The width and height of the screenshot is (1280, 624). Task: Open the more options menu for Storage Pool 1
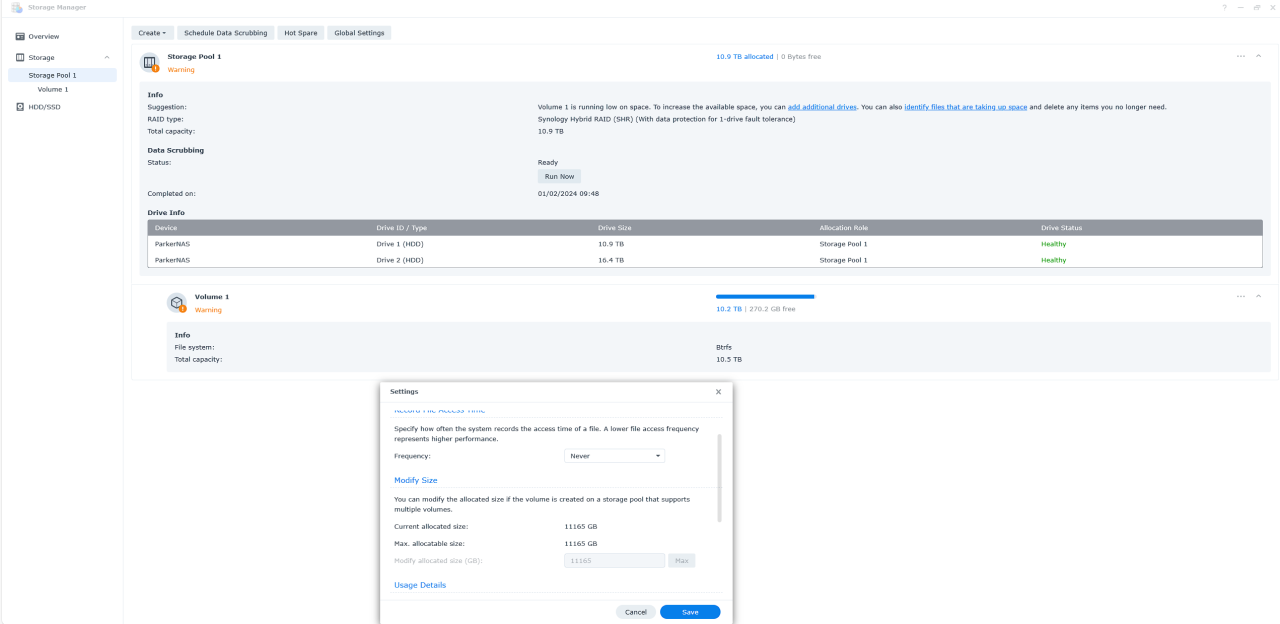pyautogui.click(x=1241, y=56)
